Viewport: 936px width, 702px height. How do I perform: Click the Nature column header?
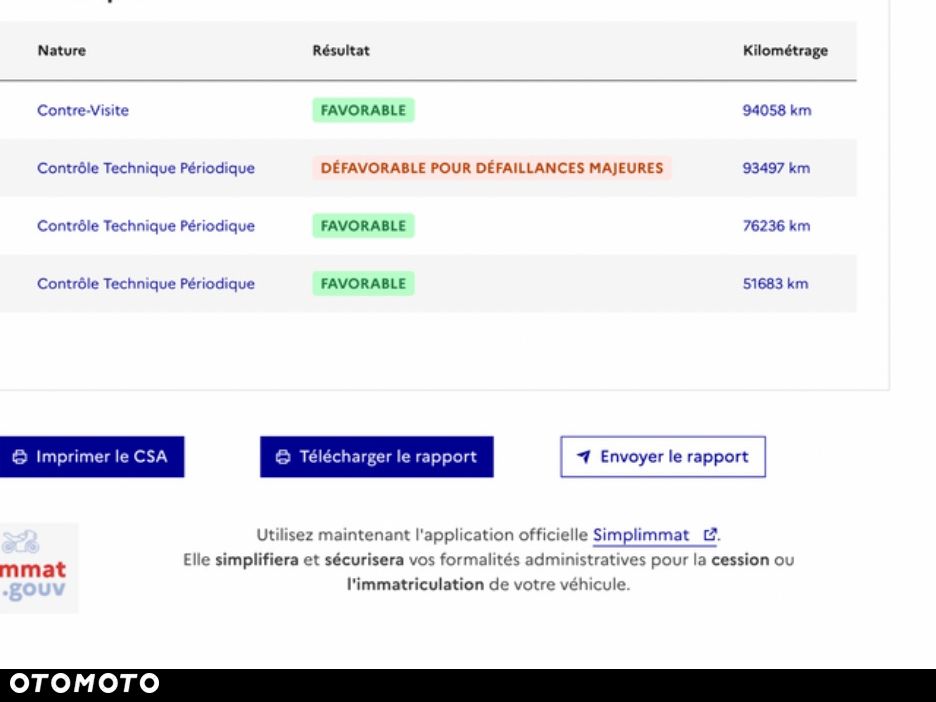[x=61, y=51]
